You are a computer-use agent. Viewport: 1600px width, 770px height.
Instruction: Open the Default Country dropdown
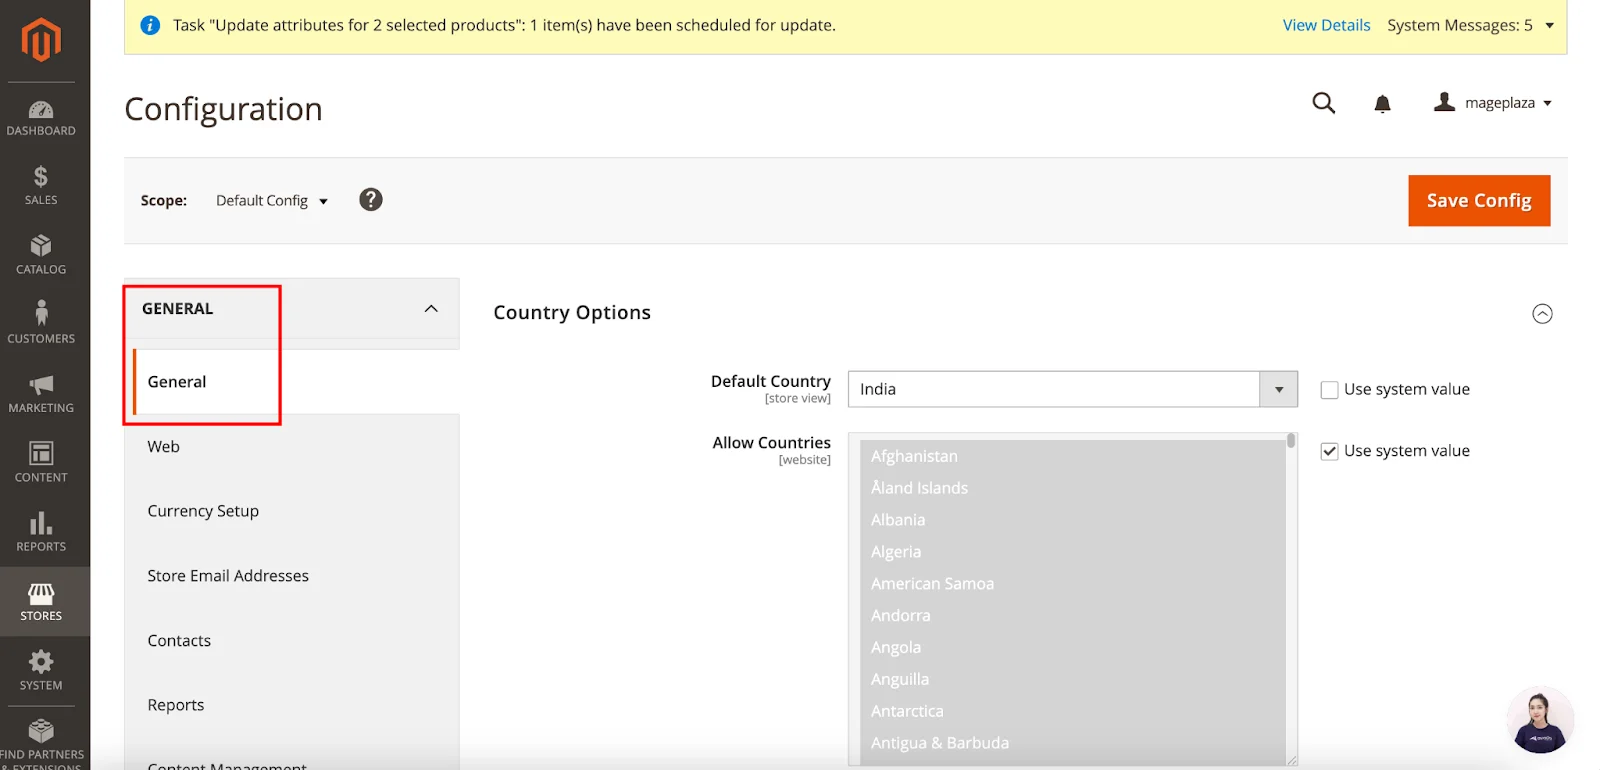click(1073, 389)
